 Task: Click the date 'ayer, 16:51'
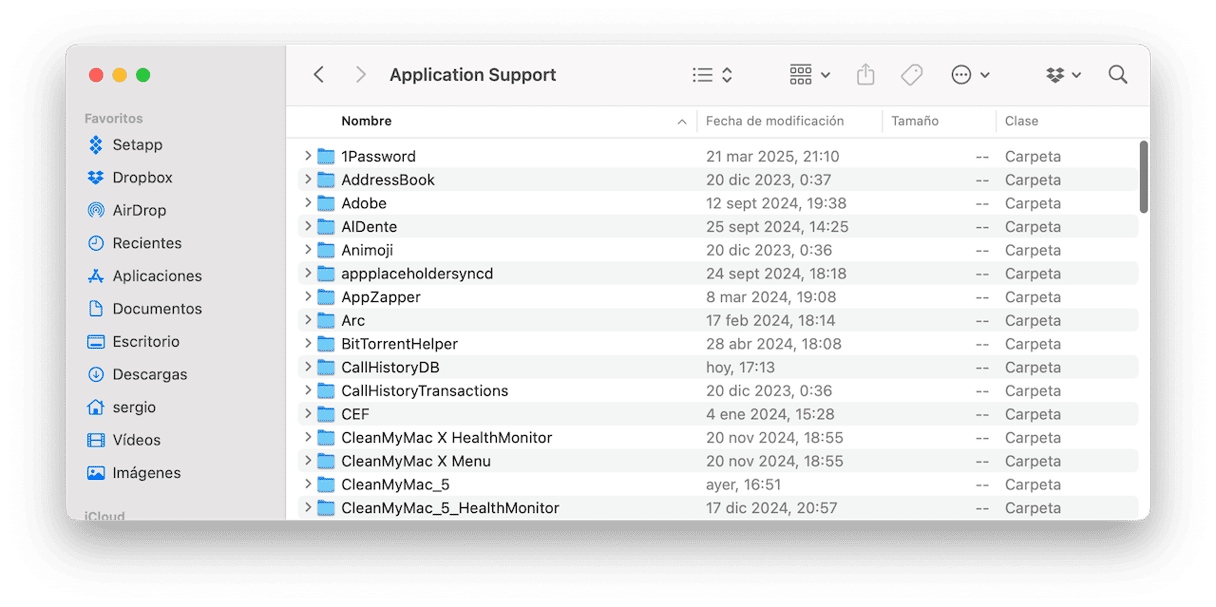[x=744, y=484]
